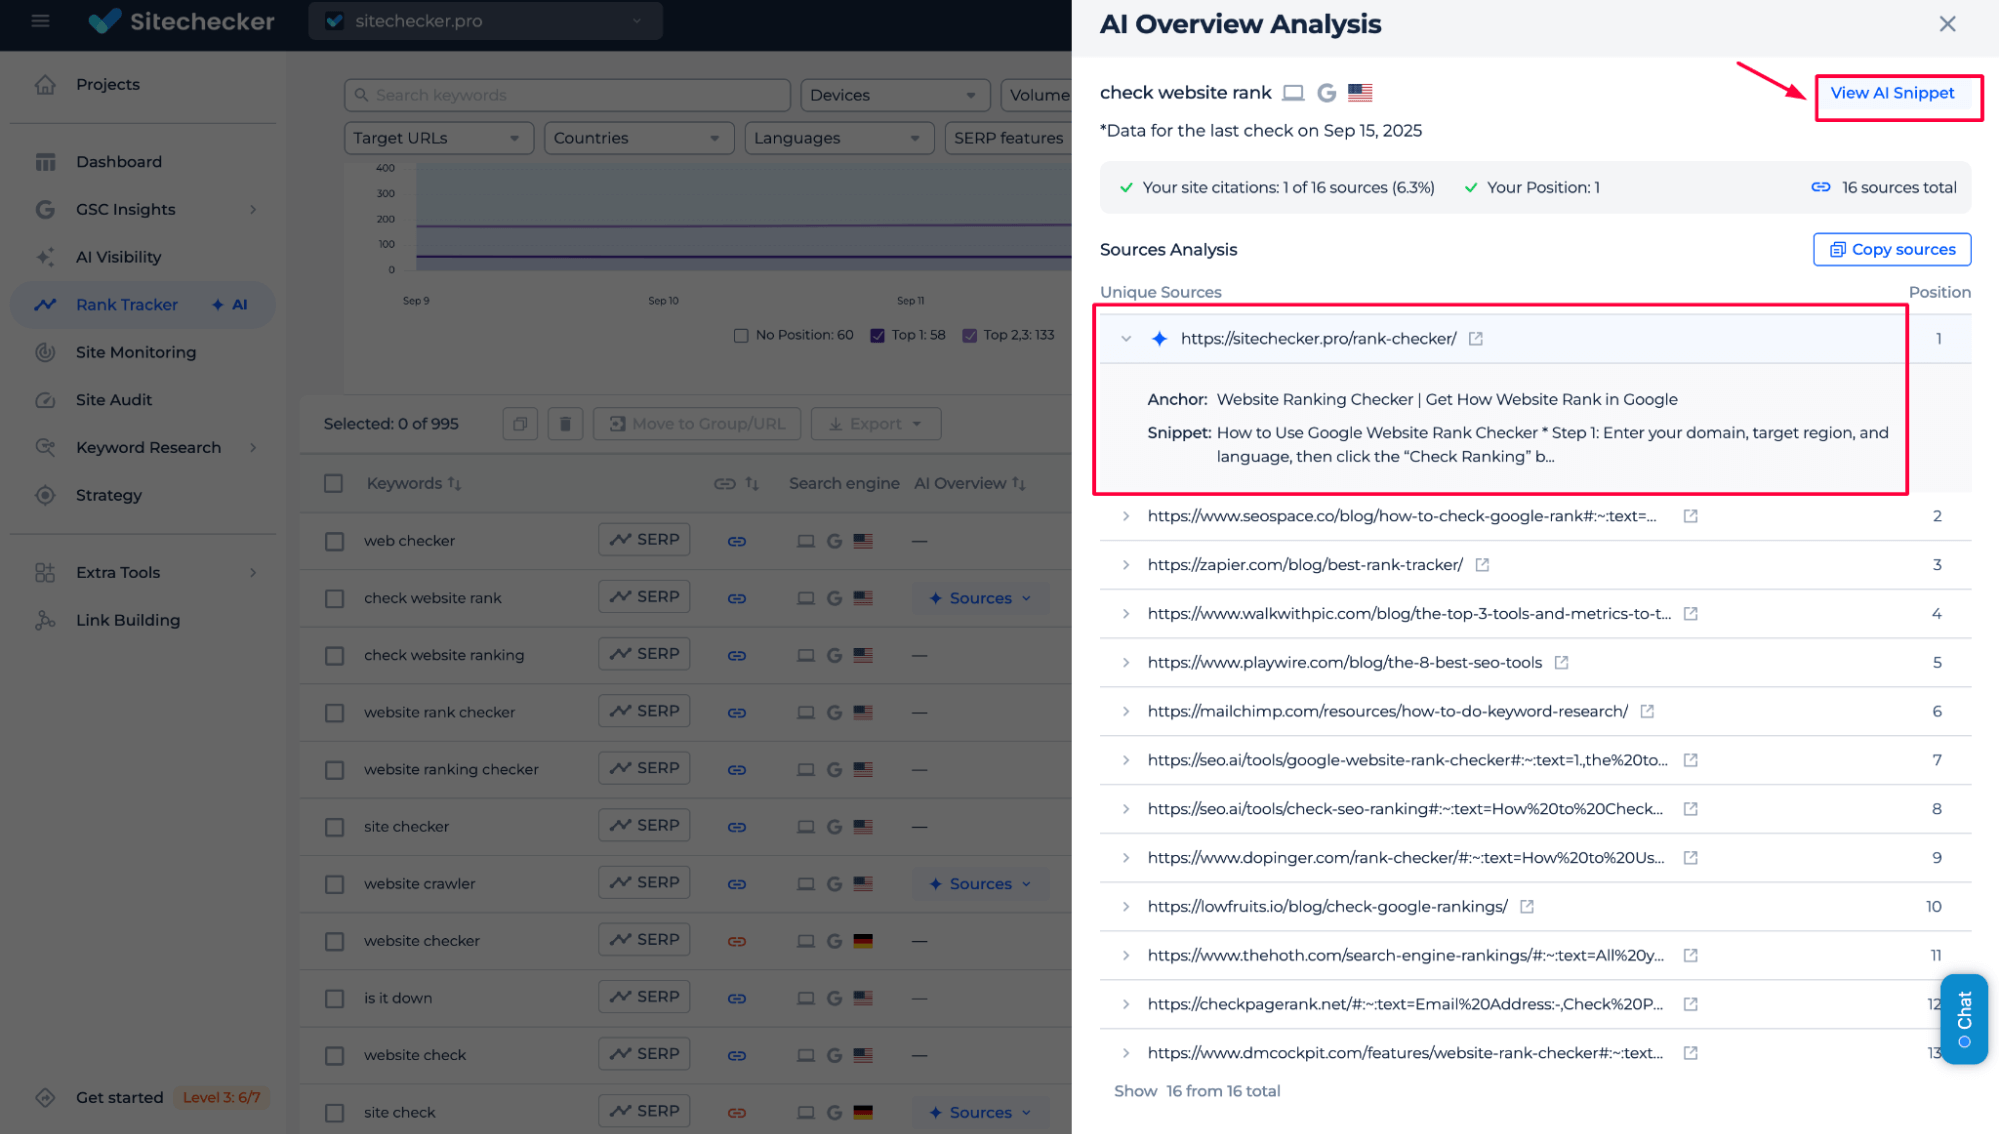The height and width of the screenshot is (1135, 1999).
Task: Click Site Audit icon in sidebar
Action: point(45,400)
